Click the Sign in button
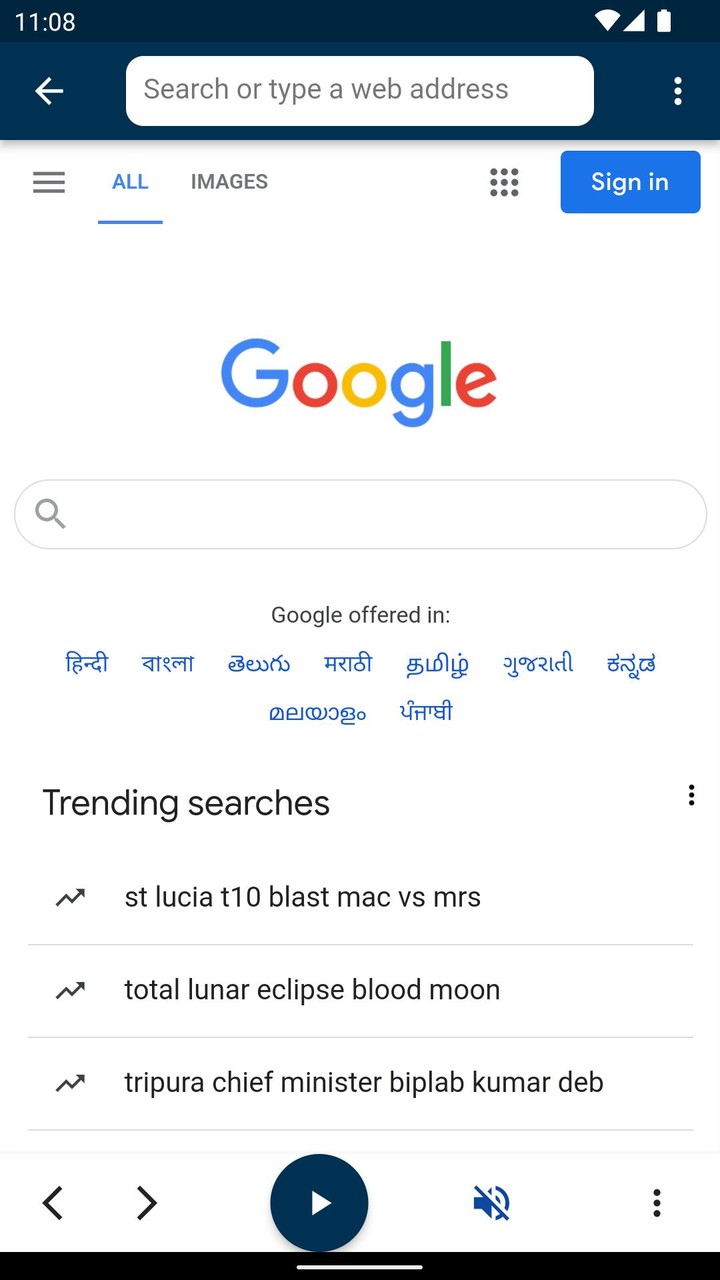 click(x=630, y=182)
